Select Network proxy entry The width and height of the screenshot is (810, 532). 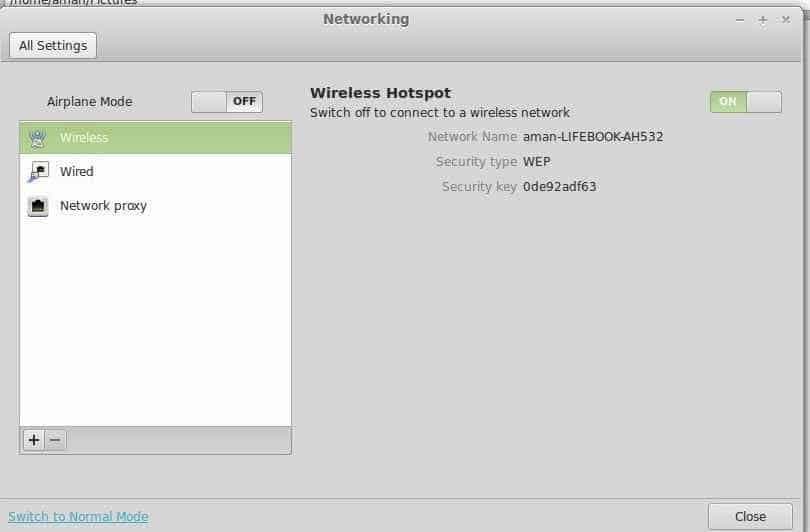tap(155, 206)
